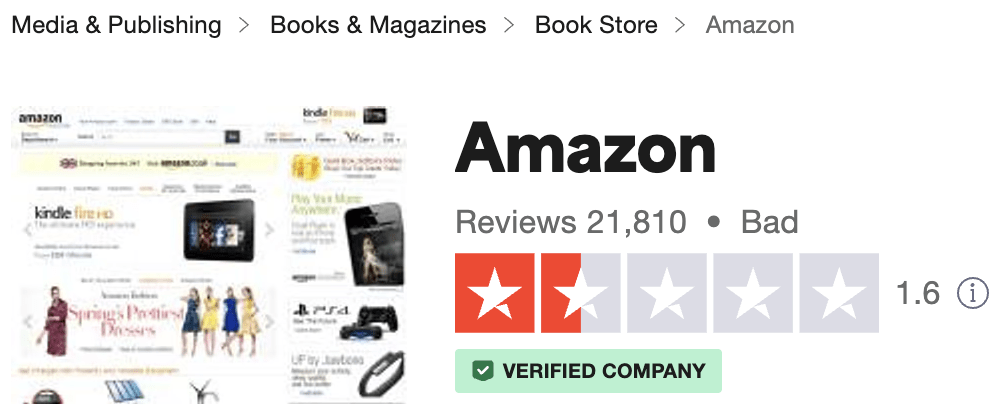Click the third grey star
996x416 pixels.
pyautogui.click(x=666, y=293)
